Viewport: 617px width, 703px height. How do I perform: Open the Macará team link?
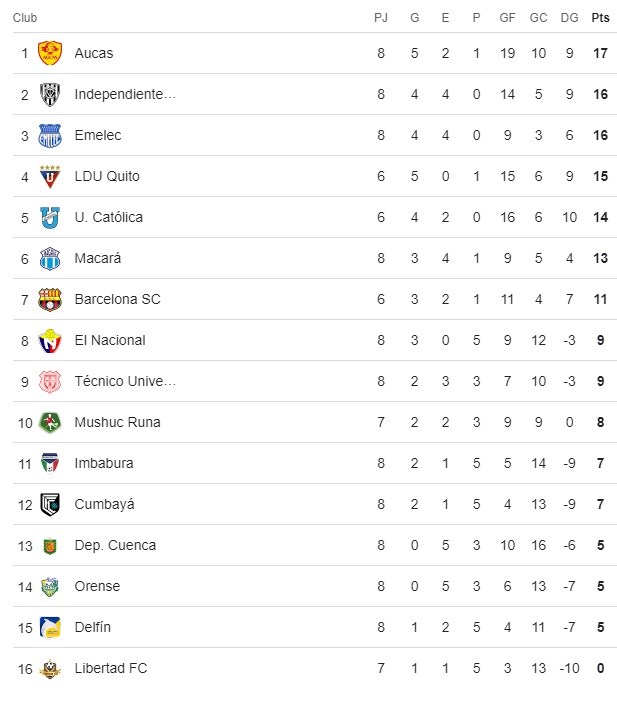pyautogui.click(x=98, y=258)
